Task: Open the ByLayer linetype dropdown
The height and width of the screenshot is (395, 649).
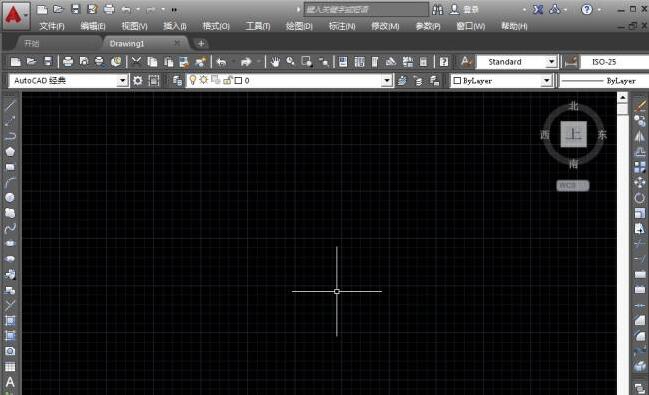Action: click(x=604, y=81)
